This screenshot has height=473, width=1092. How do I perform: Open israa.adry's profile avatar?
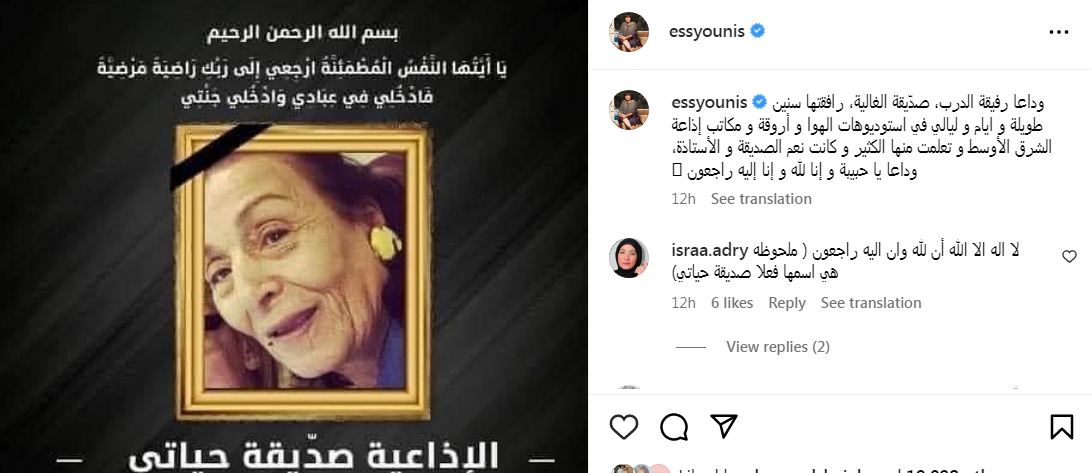[629, 258]
